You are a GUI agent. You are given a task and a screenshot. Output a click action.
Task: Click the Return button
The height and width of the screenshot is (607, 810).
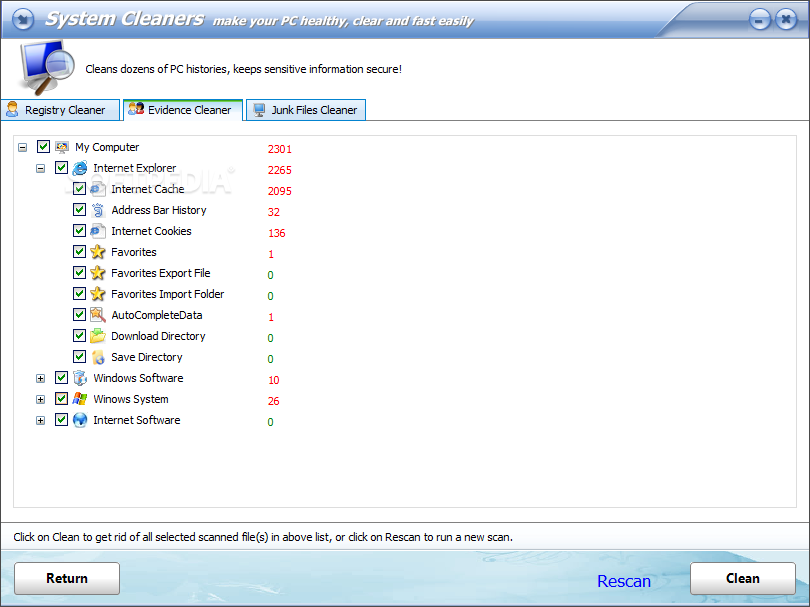tap(67, 579)
